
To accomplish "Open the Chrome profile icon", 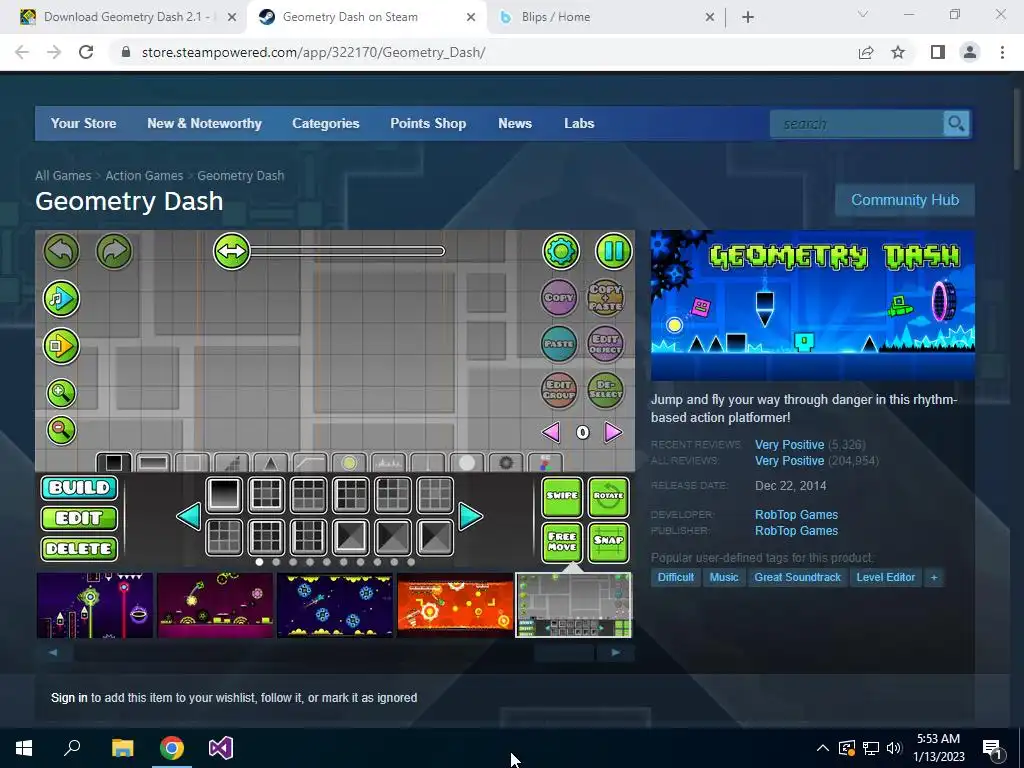I will pos(970,52).
